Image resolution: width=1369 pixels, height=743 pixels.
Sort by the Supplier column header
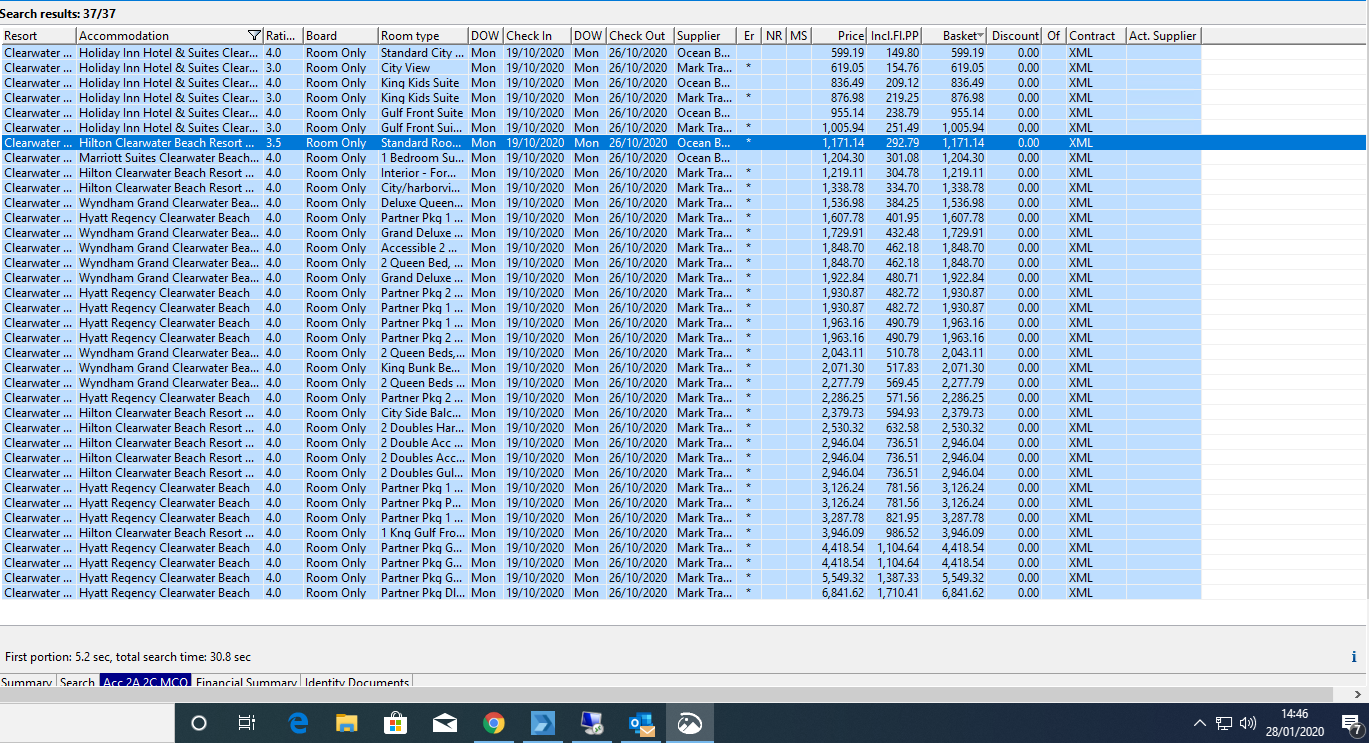(x=705, y=36)
